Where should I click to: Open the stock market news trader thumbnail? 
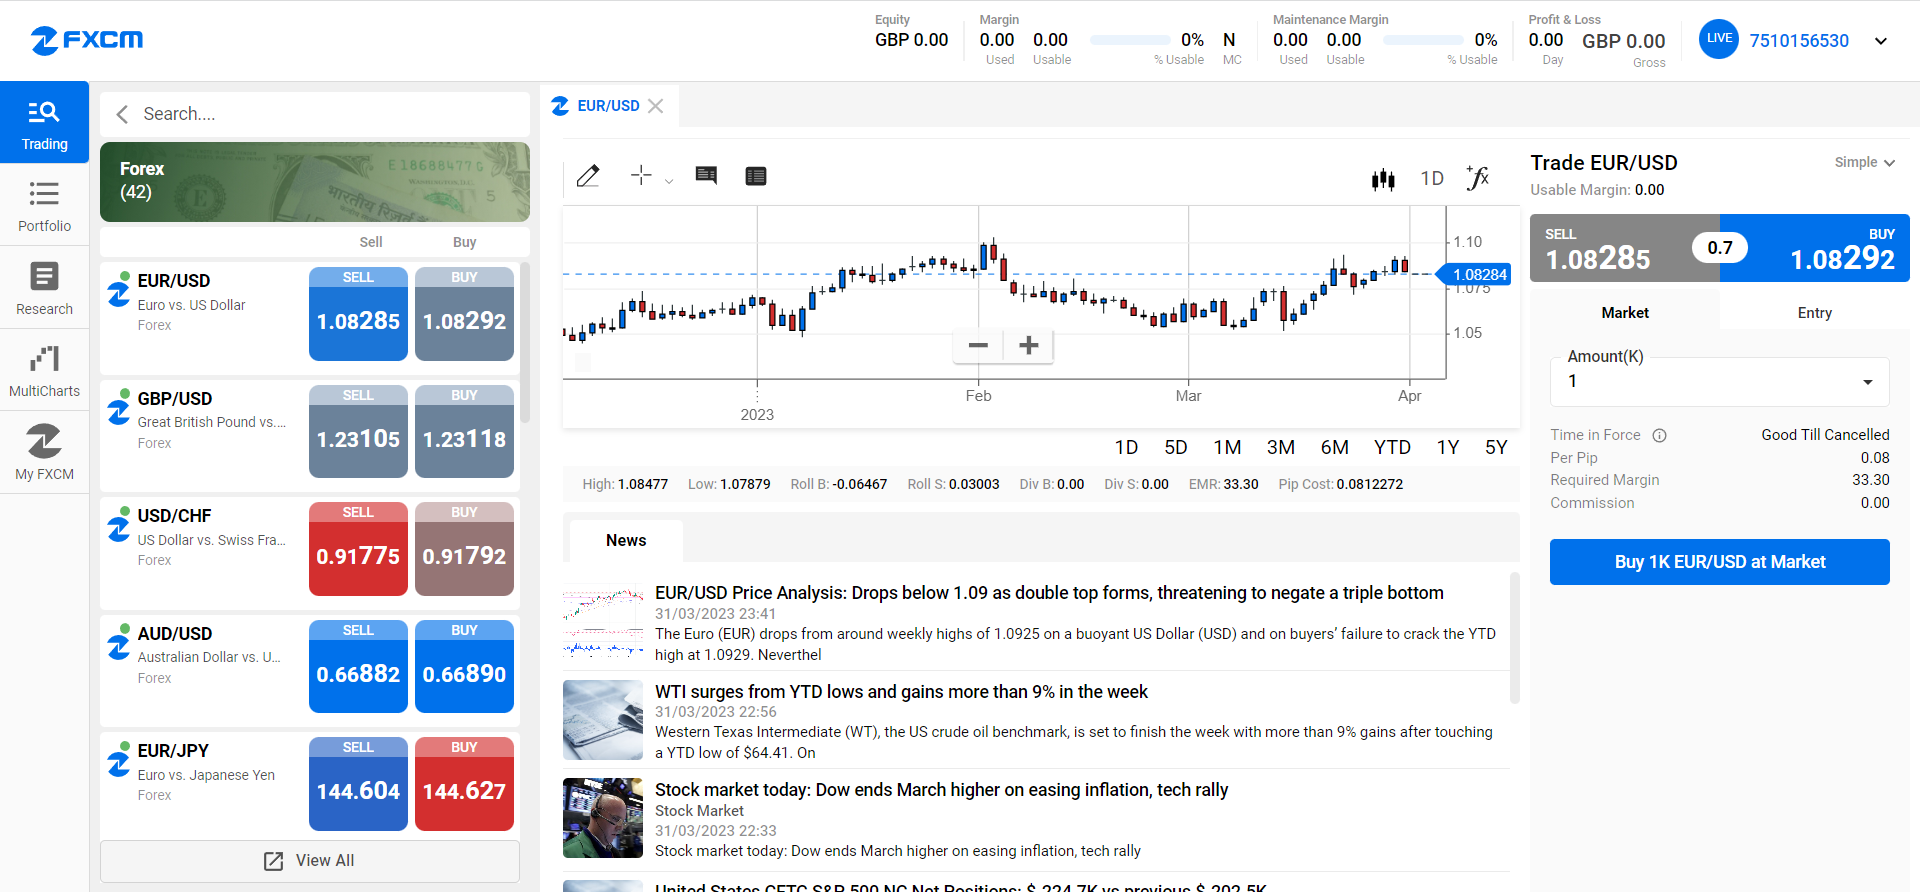[603, 818]
